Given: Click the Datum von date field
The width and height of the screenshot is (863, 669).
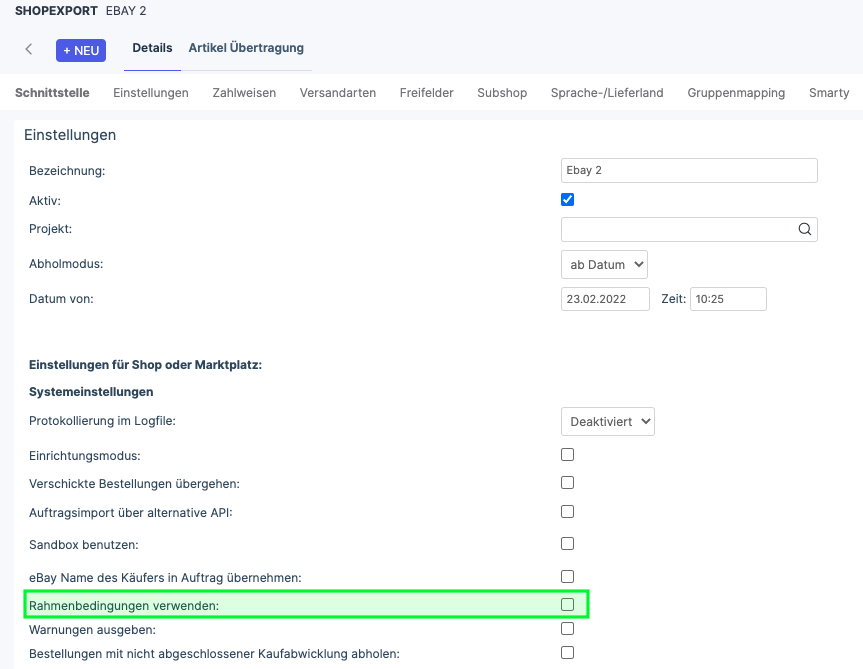Looking at the screenshot, I should [605, 299].
